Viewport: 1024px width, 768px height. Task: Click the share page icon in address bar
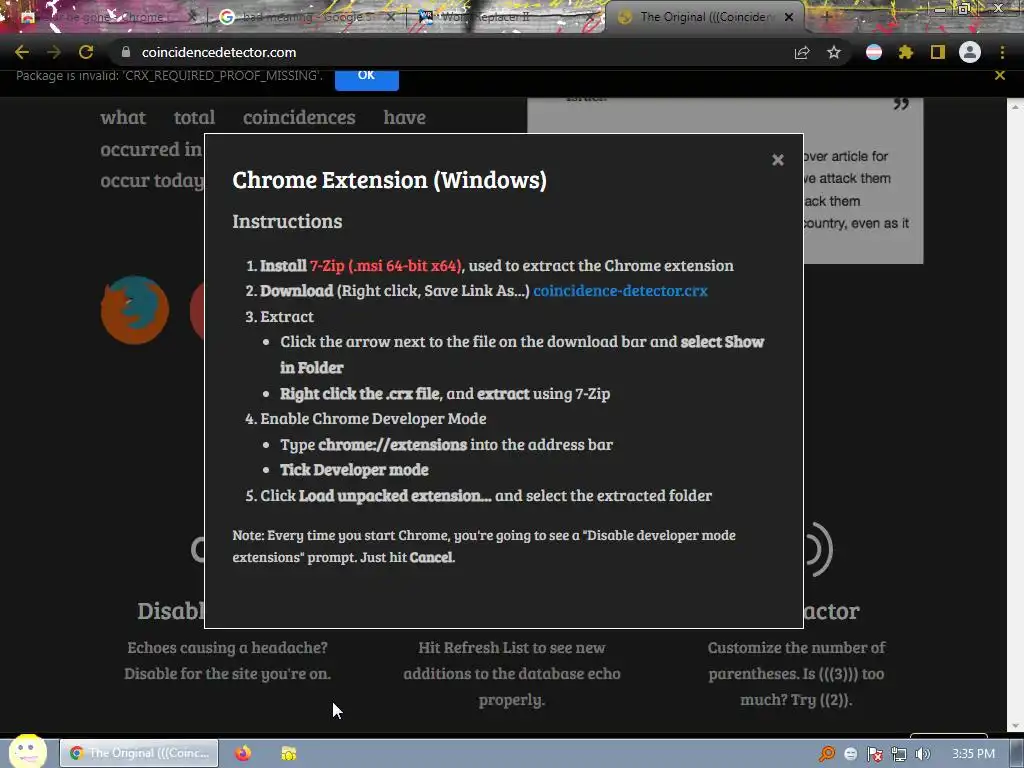point(802,52)
